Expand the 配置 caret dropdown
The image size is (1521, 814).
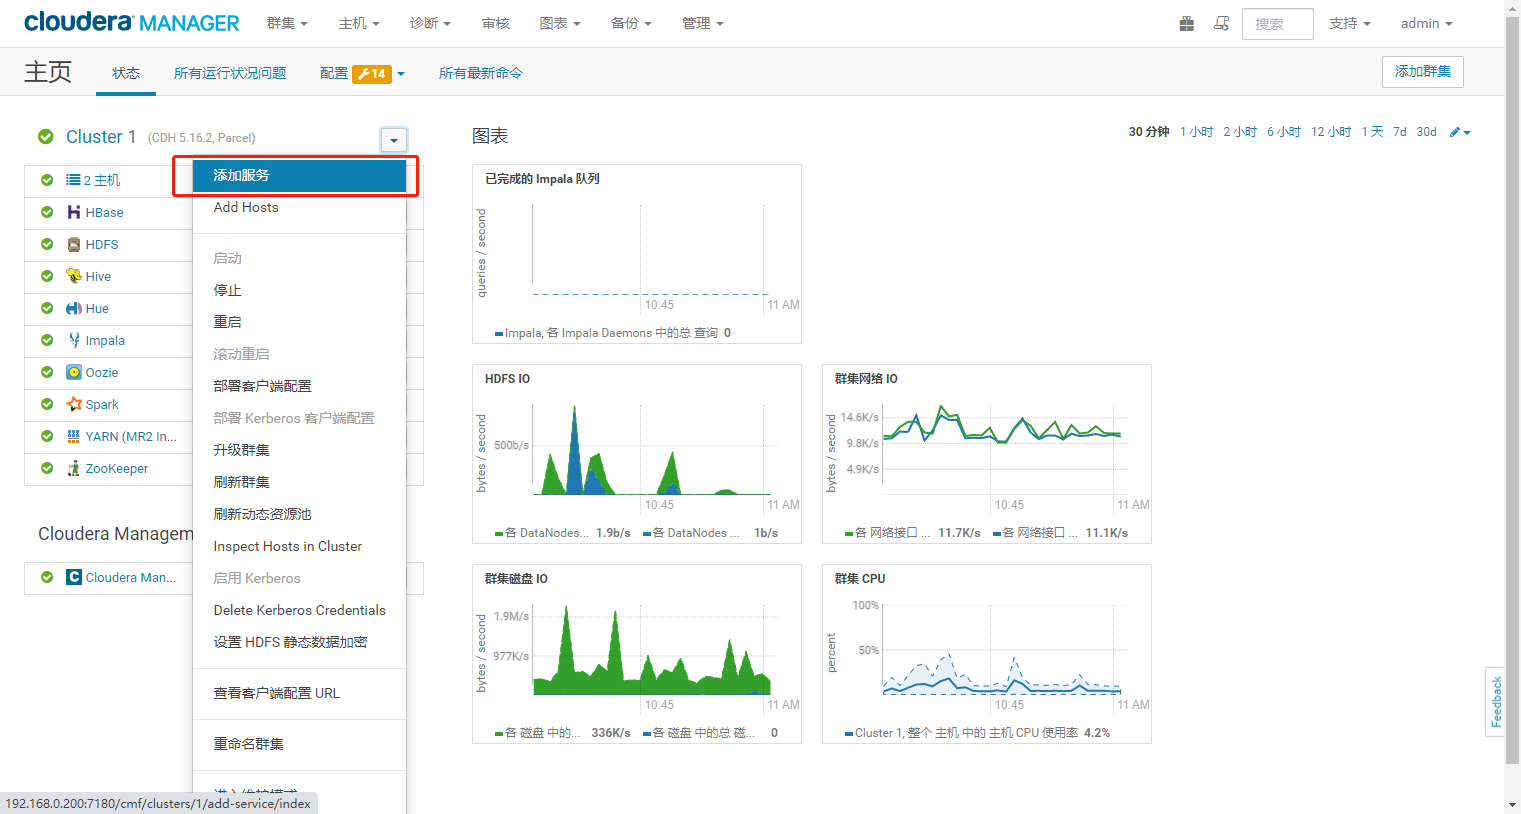401,74
